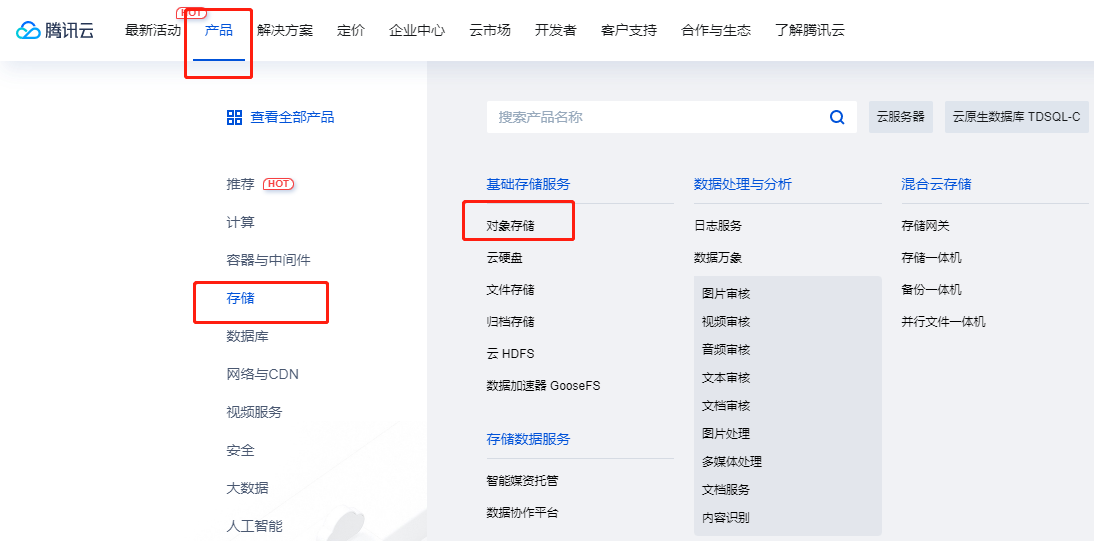Screen dimensions: 1094x541
Task: Open the 文本审核 sub-item
Action: coord(726,378)
